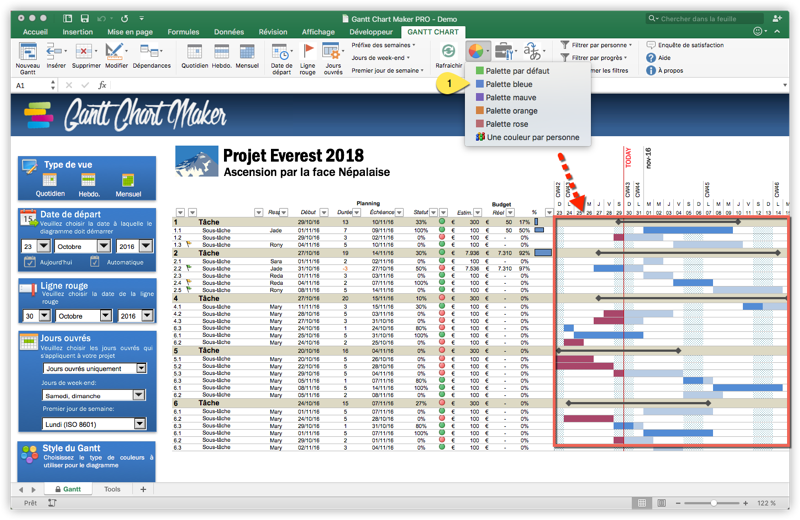Open the Date de départ day dropdown
Viewport: 800px width, 520px height.
point(44,246)
